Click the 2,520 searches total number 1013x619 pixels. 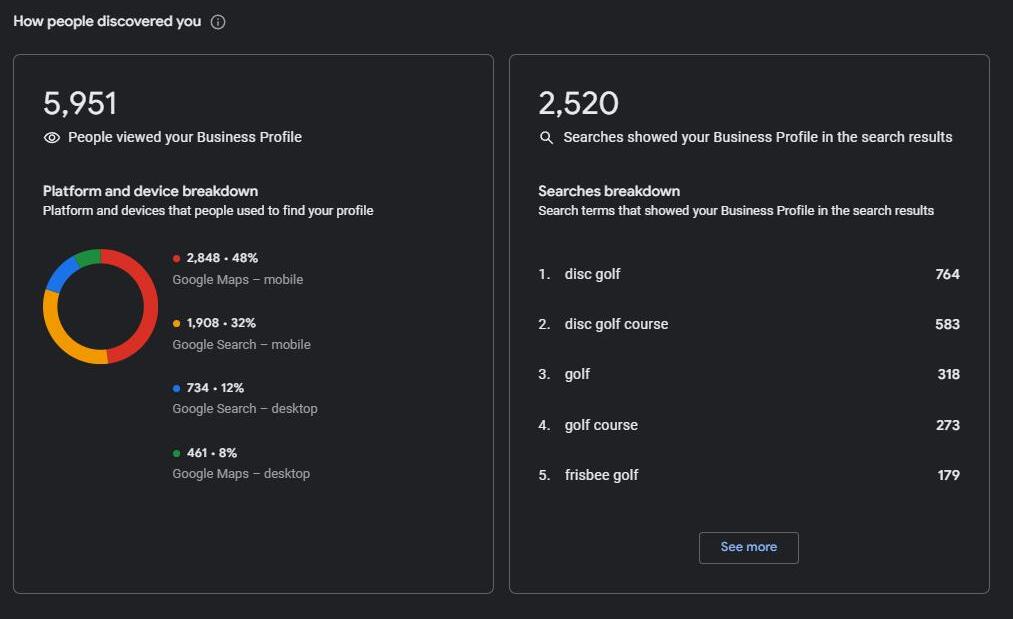[x=578, y=104]
